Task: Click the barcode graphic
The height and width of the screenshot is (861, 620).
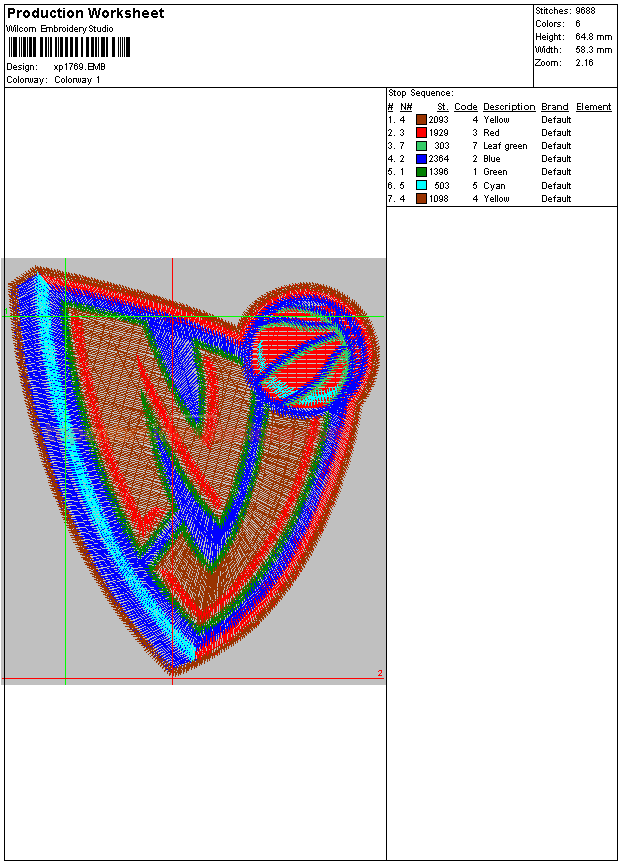Action: click(x=69, y=47)
